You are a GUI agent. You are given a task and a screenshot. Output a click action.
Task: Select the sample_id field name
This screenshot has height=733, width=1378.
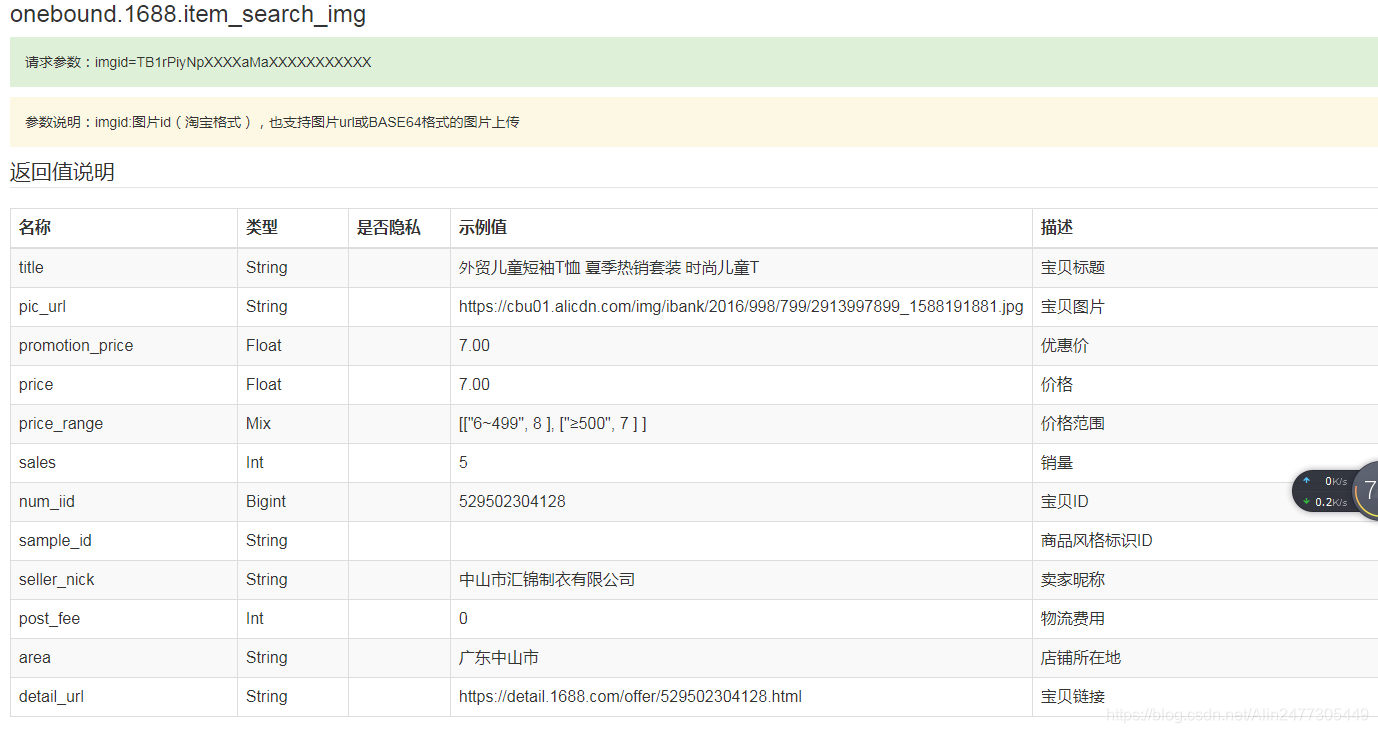[x=55, y=540]
